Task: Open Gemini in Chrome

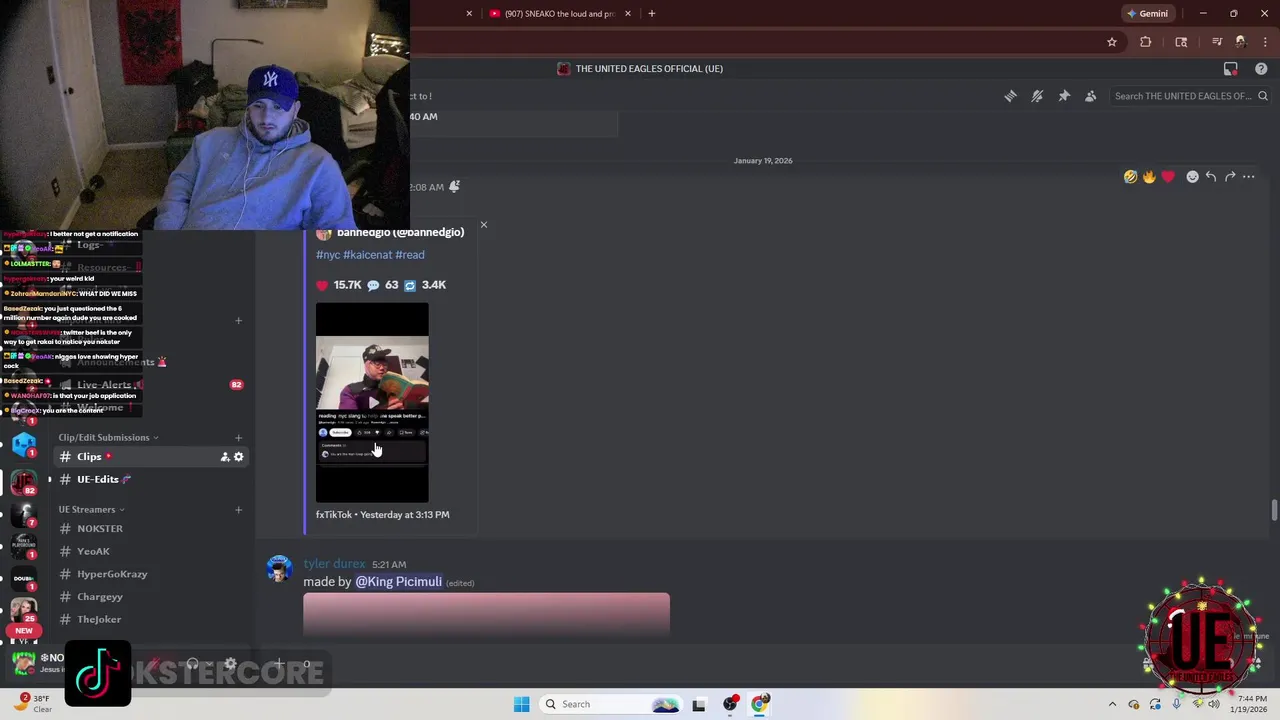Action: [1146, 14]
